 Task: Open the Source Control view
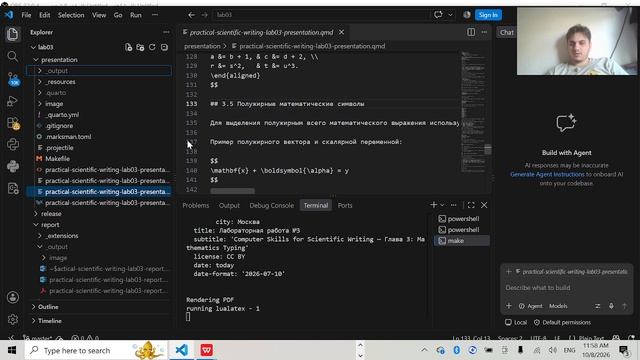[x=13, y=78]
